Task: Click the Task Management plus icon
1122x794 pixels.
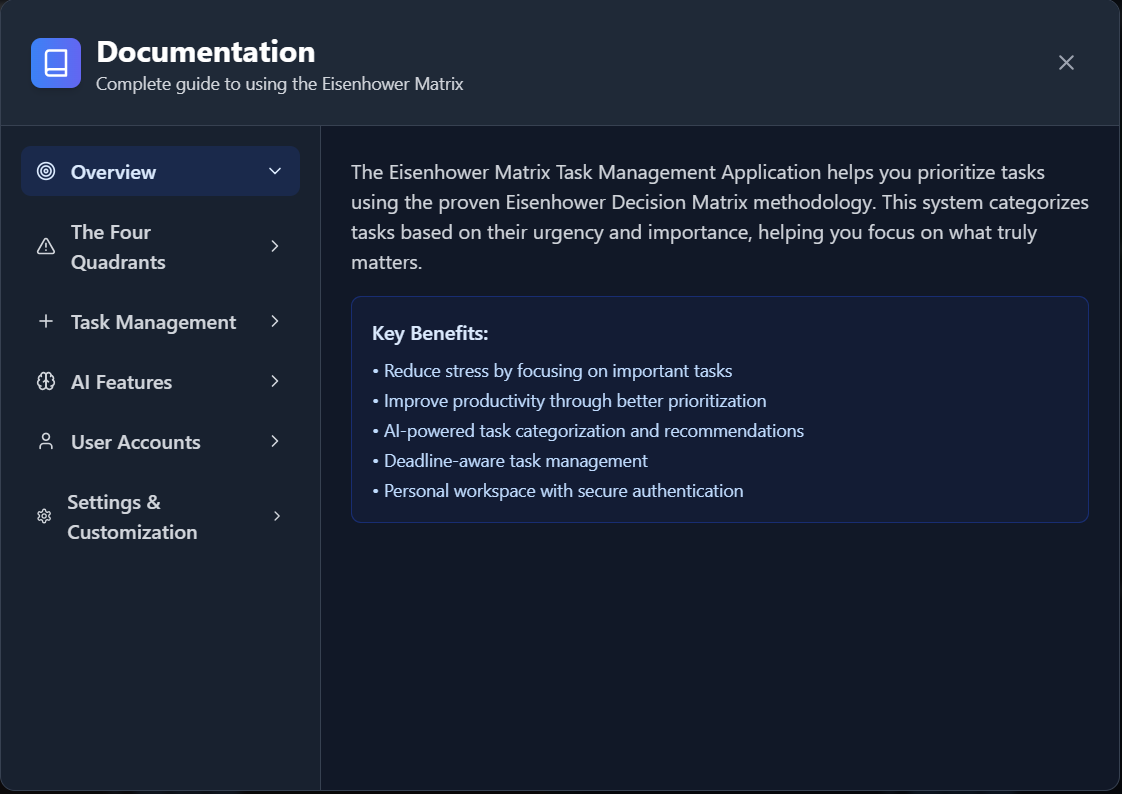Action: [46, 321]
